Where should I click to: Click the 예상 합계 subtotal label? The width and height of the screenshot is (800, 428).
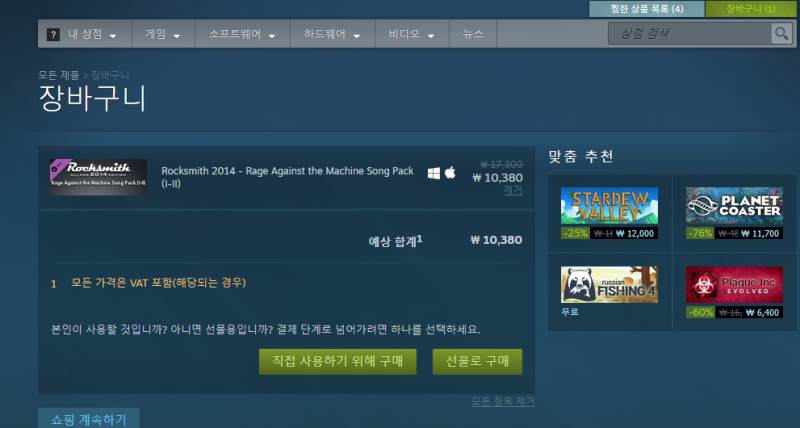(x=395, y=241)
